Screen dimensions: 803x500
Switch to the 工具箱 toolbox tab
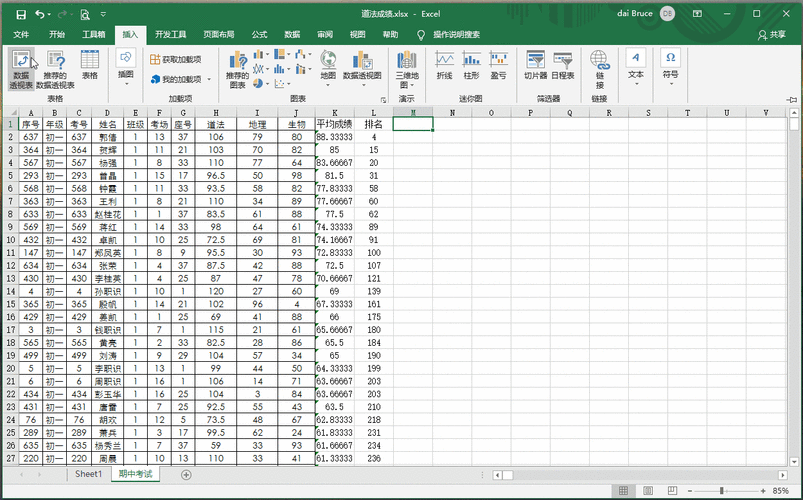[94, 34]
